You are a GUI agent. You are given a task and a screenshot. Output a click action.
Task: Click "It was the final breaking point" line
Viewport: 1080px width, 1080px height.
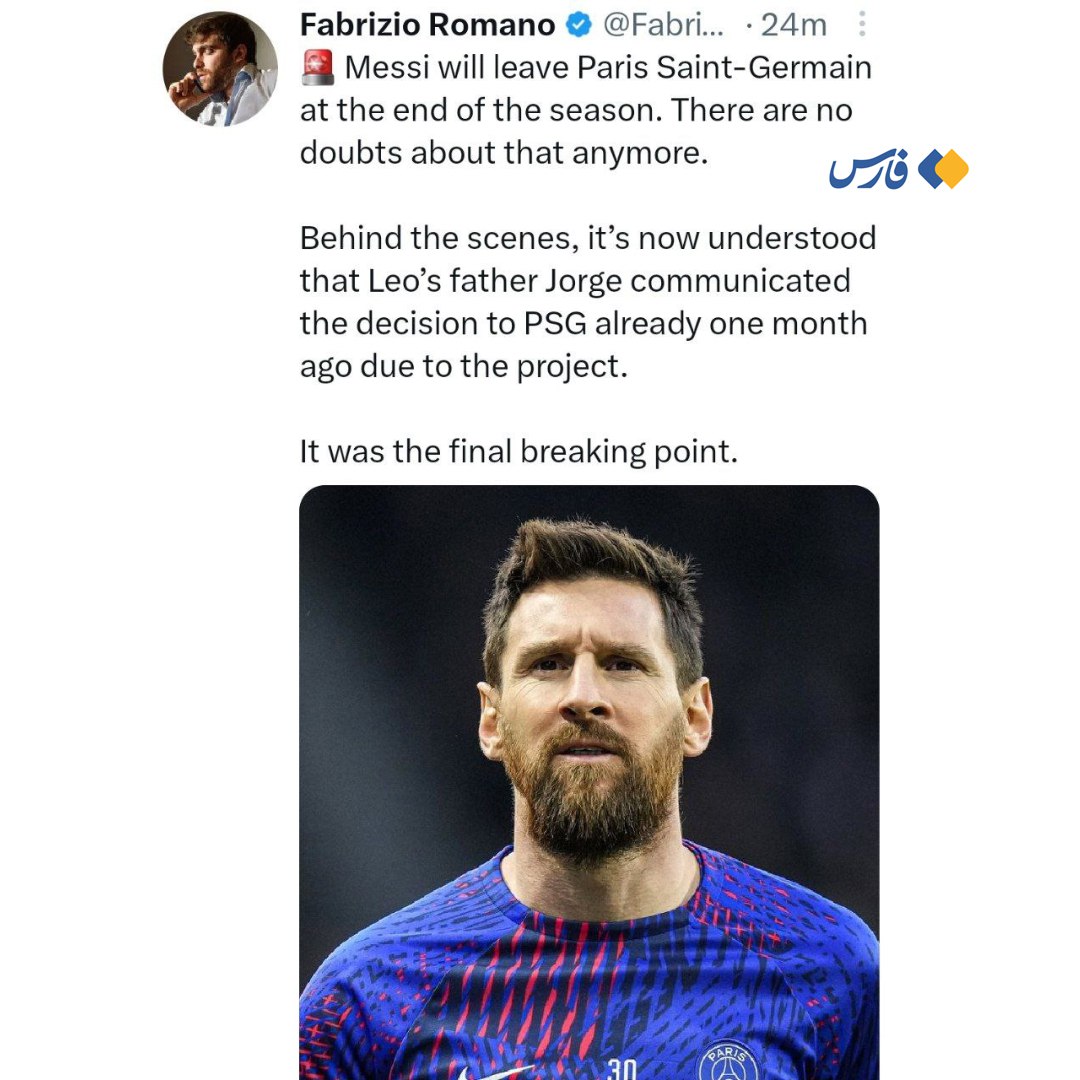tap(518, 452)
